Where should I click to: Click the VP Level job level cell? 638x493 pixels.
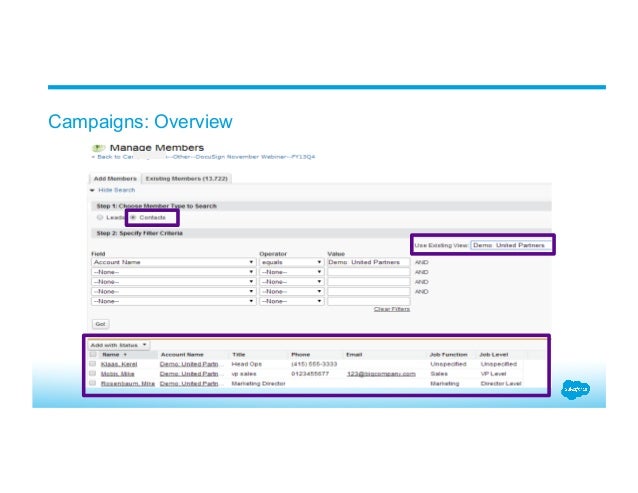tap(493, 373)
